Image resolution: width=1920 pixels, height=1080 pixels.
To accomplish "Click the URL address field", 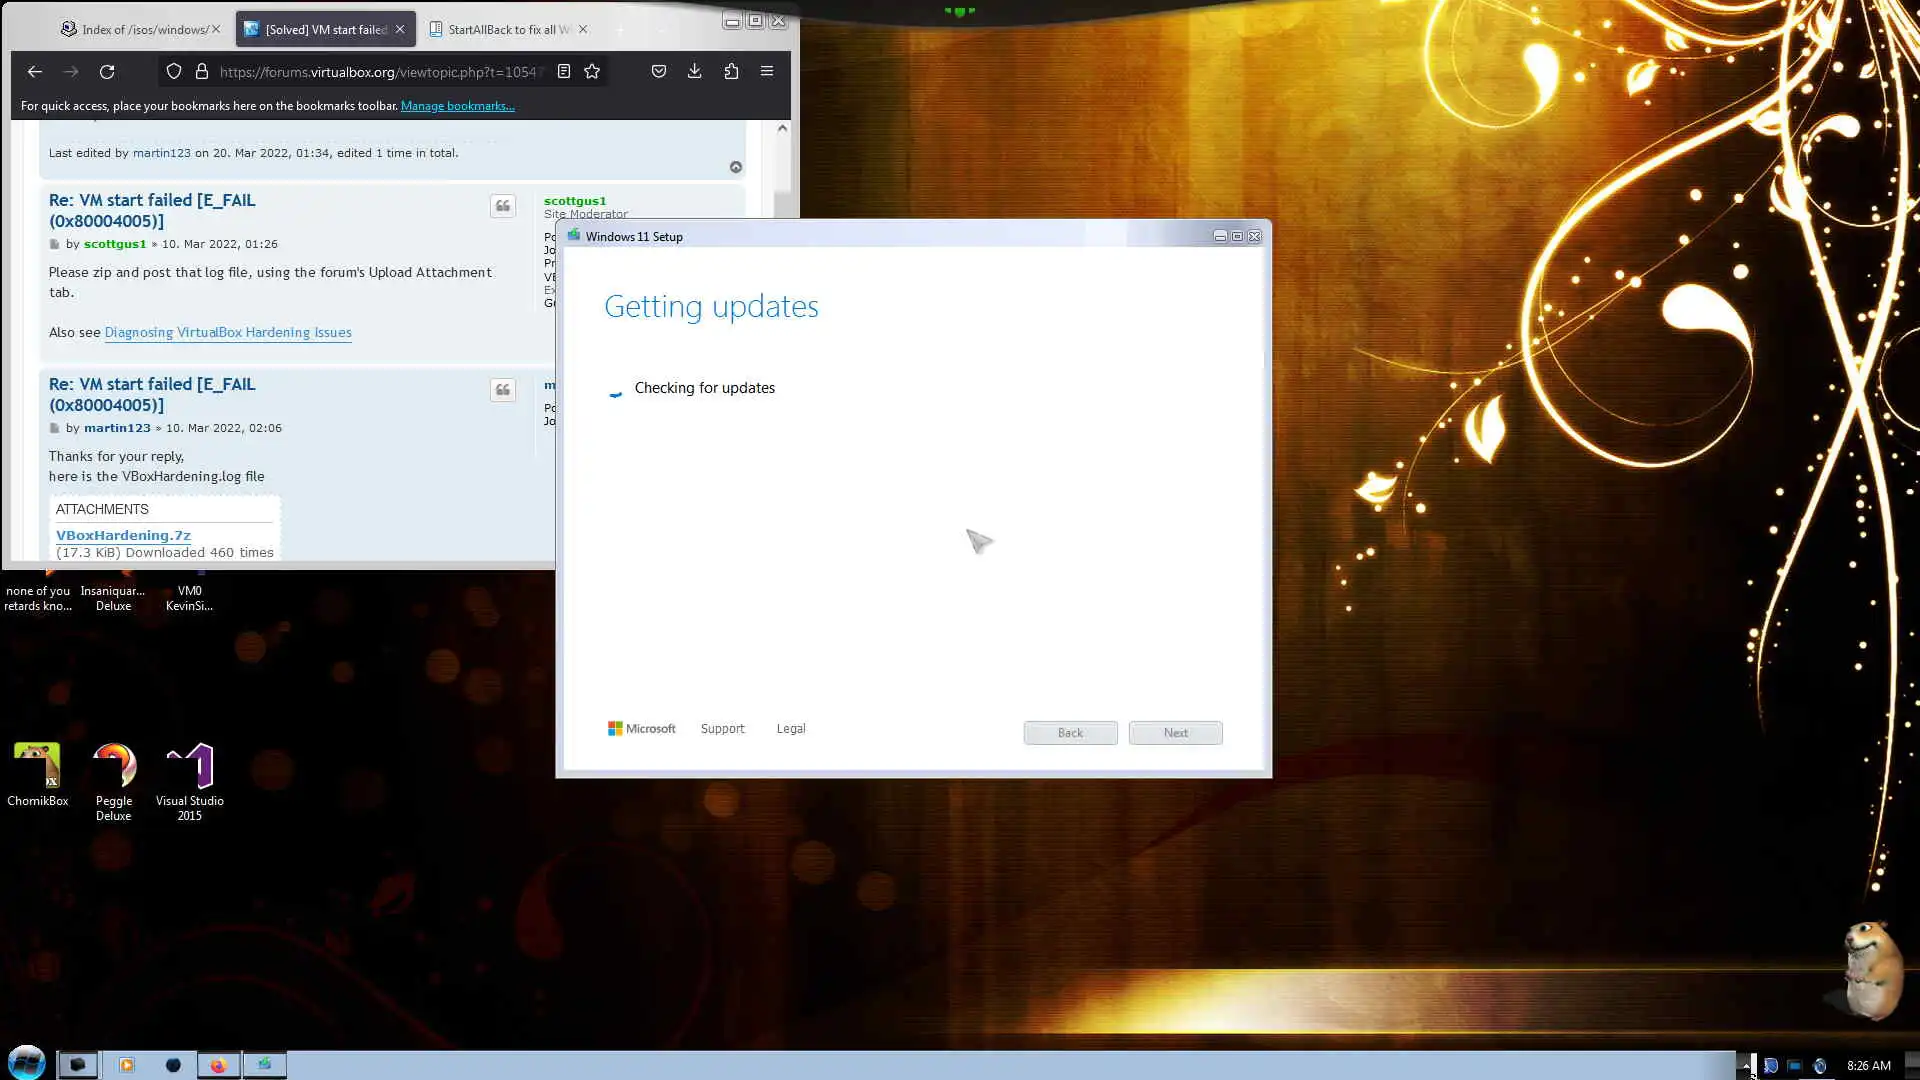I will 378,72.
